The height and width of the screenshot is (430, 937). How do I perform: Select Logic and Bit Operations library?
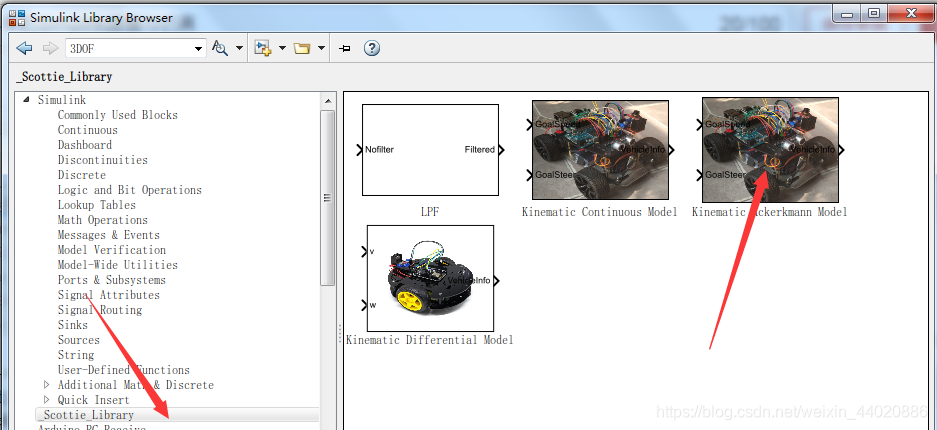130,190
